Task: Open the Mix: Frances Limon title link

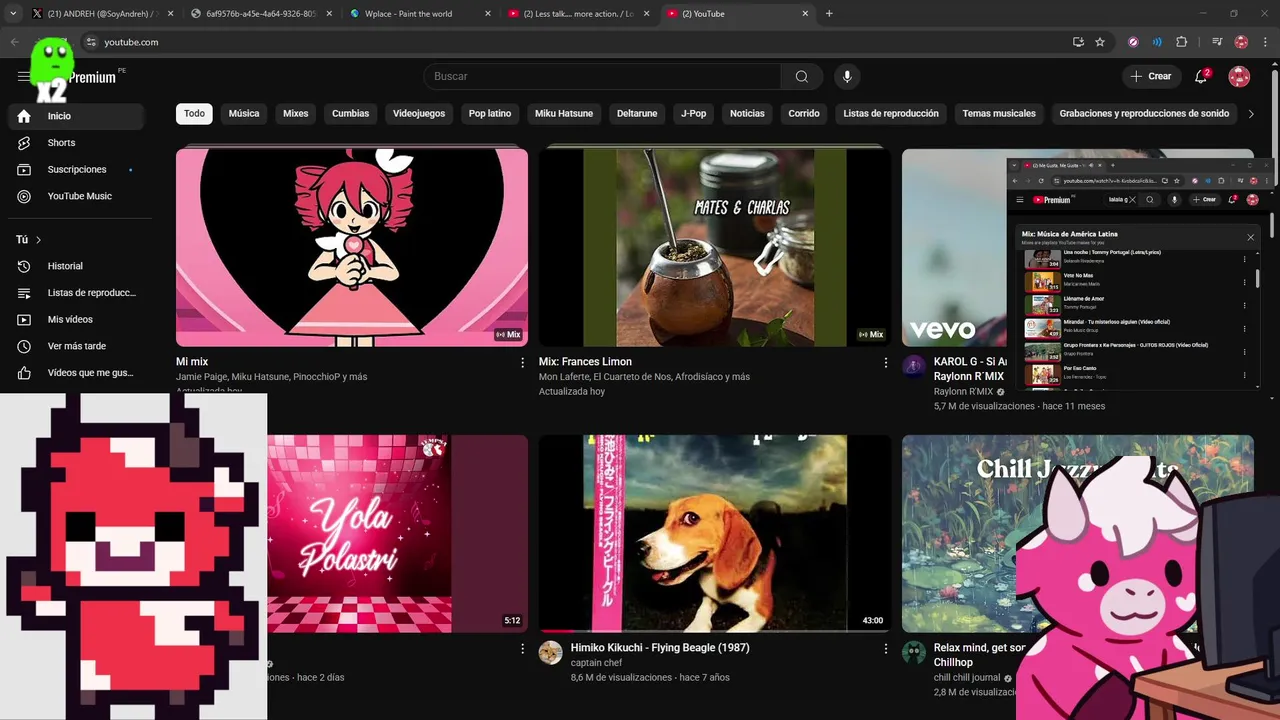Action: (x=585, y=362)
